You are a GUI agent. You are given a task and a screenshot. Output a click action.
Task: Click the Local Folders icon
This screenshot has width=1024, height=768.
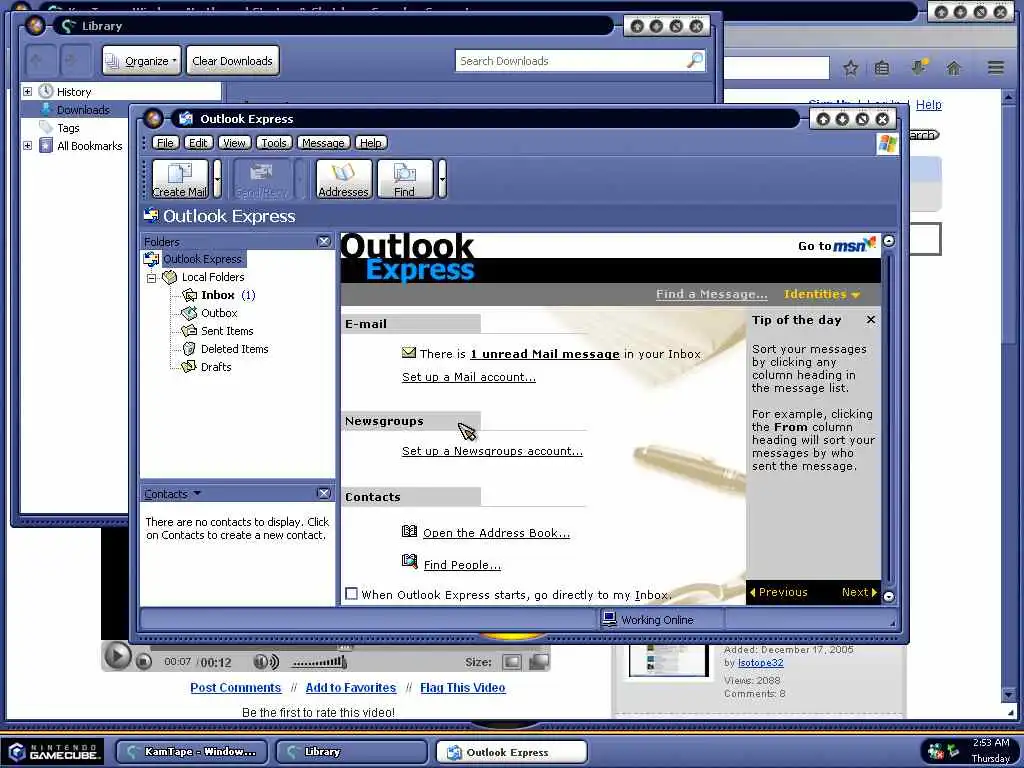[x=169, y=278]
